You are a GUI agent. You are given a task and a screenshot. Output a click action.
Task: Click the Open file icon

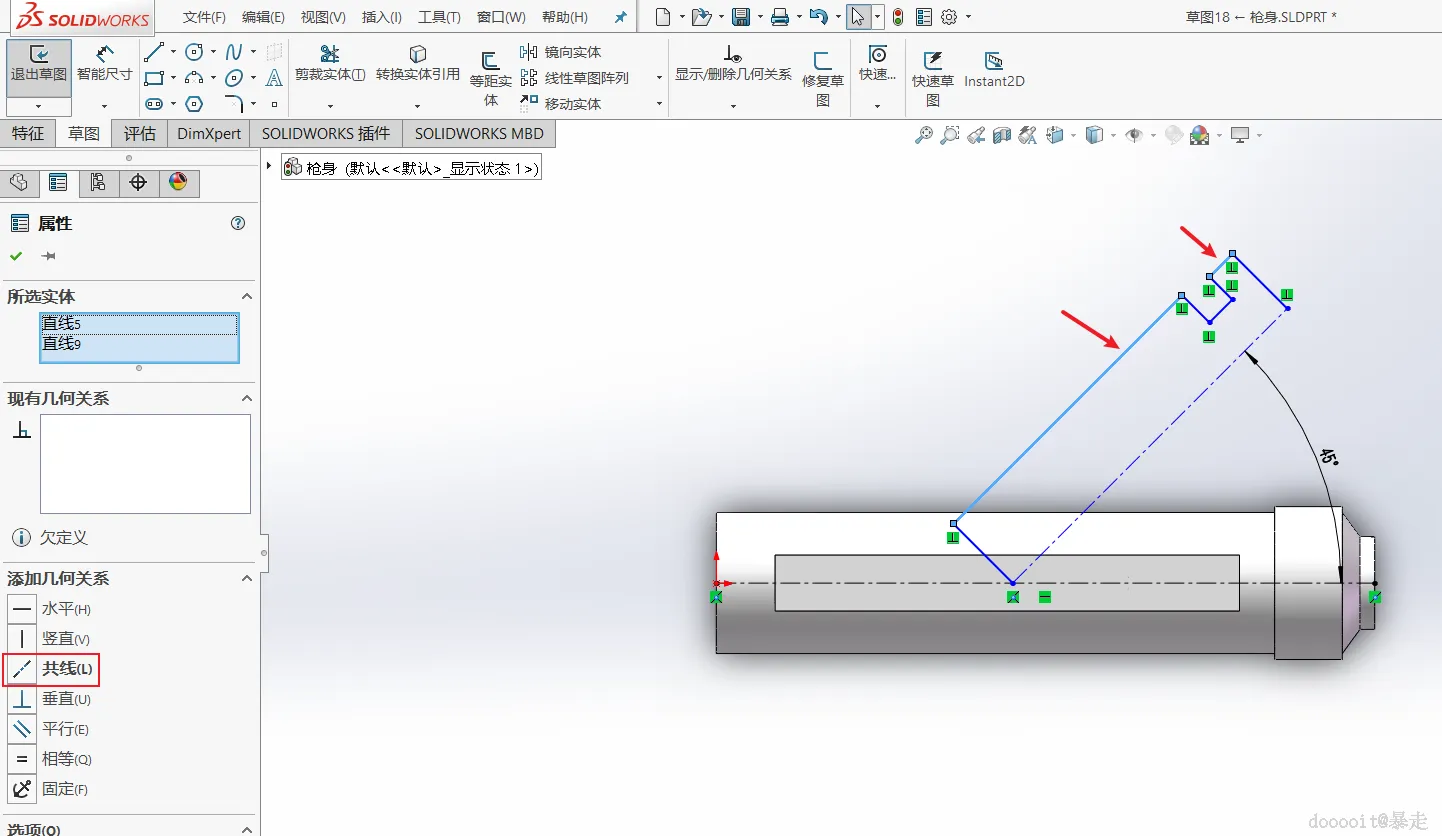pyautogui.click(x=702, y=17)
